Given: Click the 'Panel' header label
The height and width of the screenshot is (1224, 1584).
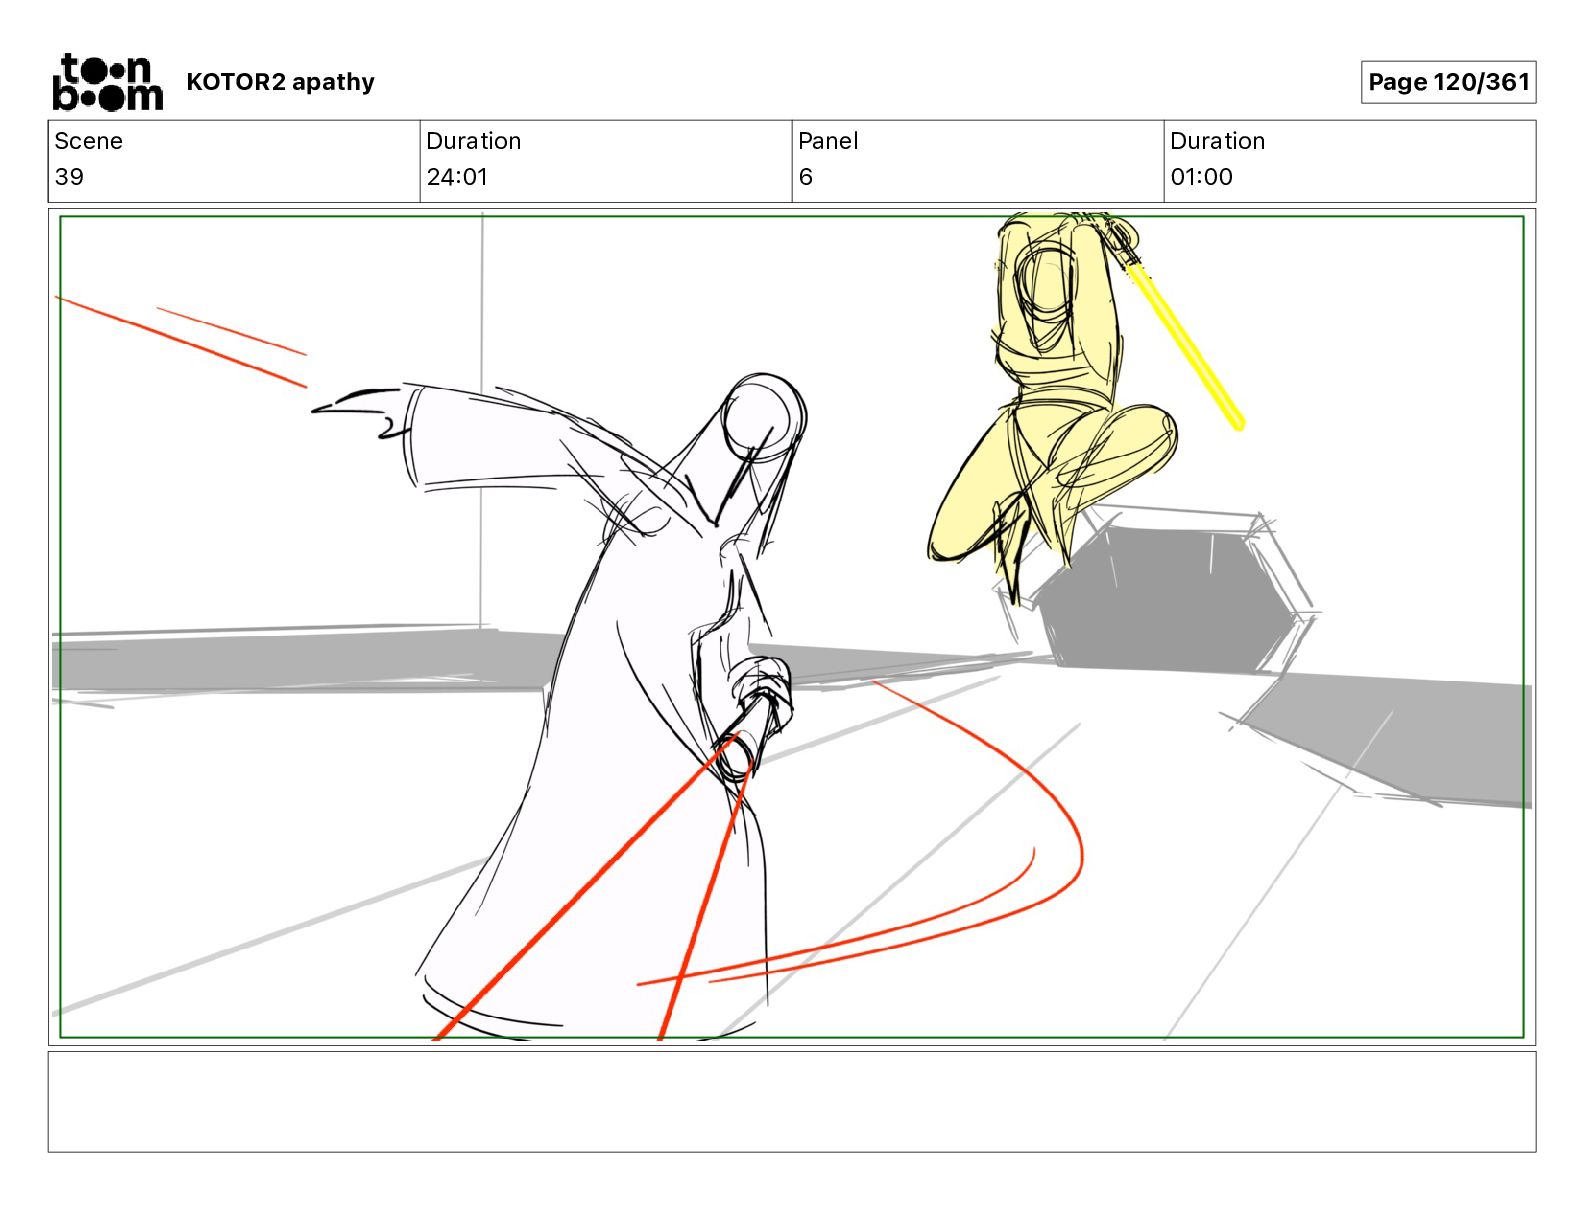Looking at the screenshot, I should [828, 141].
